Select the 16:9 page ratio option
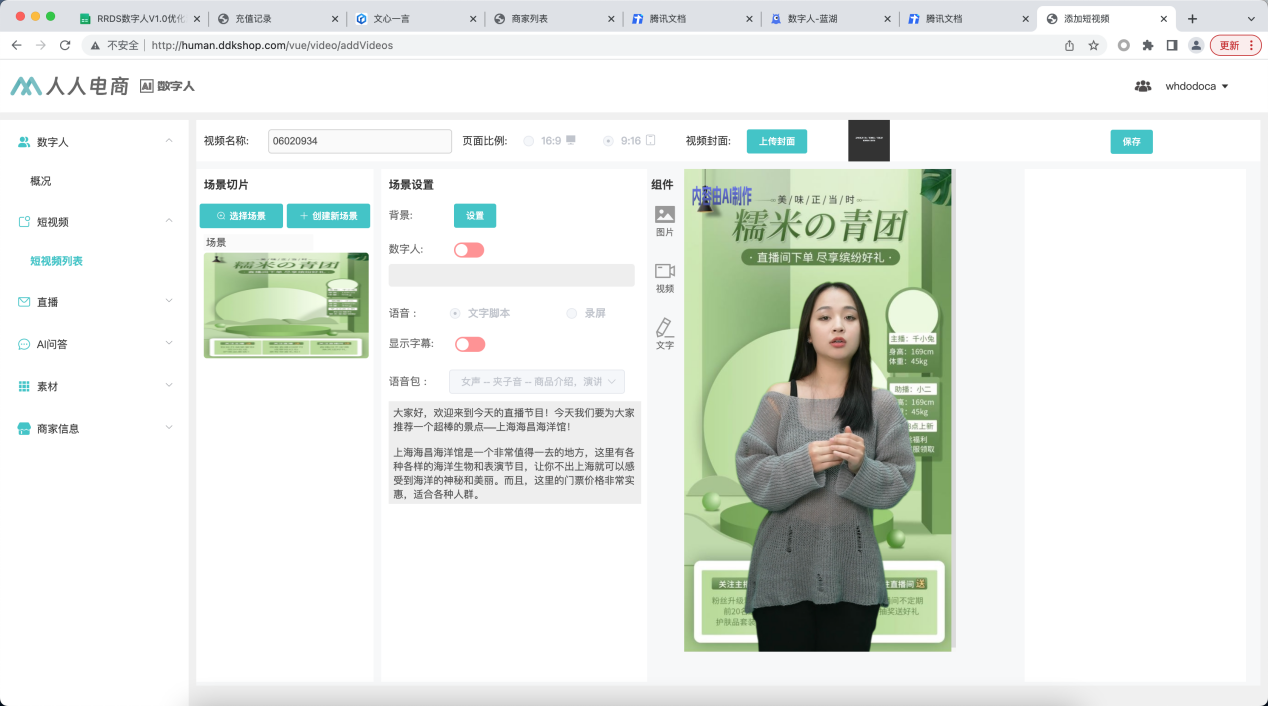 pos(529,141)
